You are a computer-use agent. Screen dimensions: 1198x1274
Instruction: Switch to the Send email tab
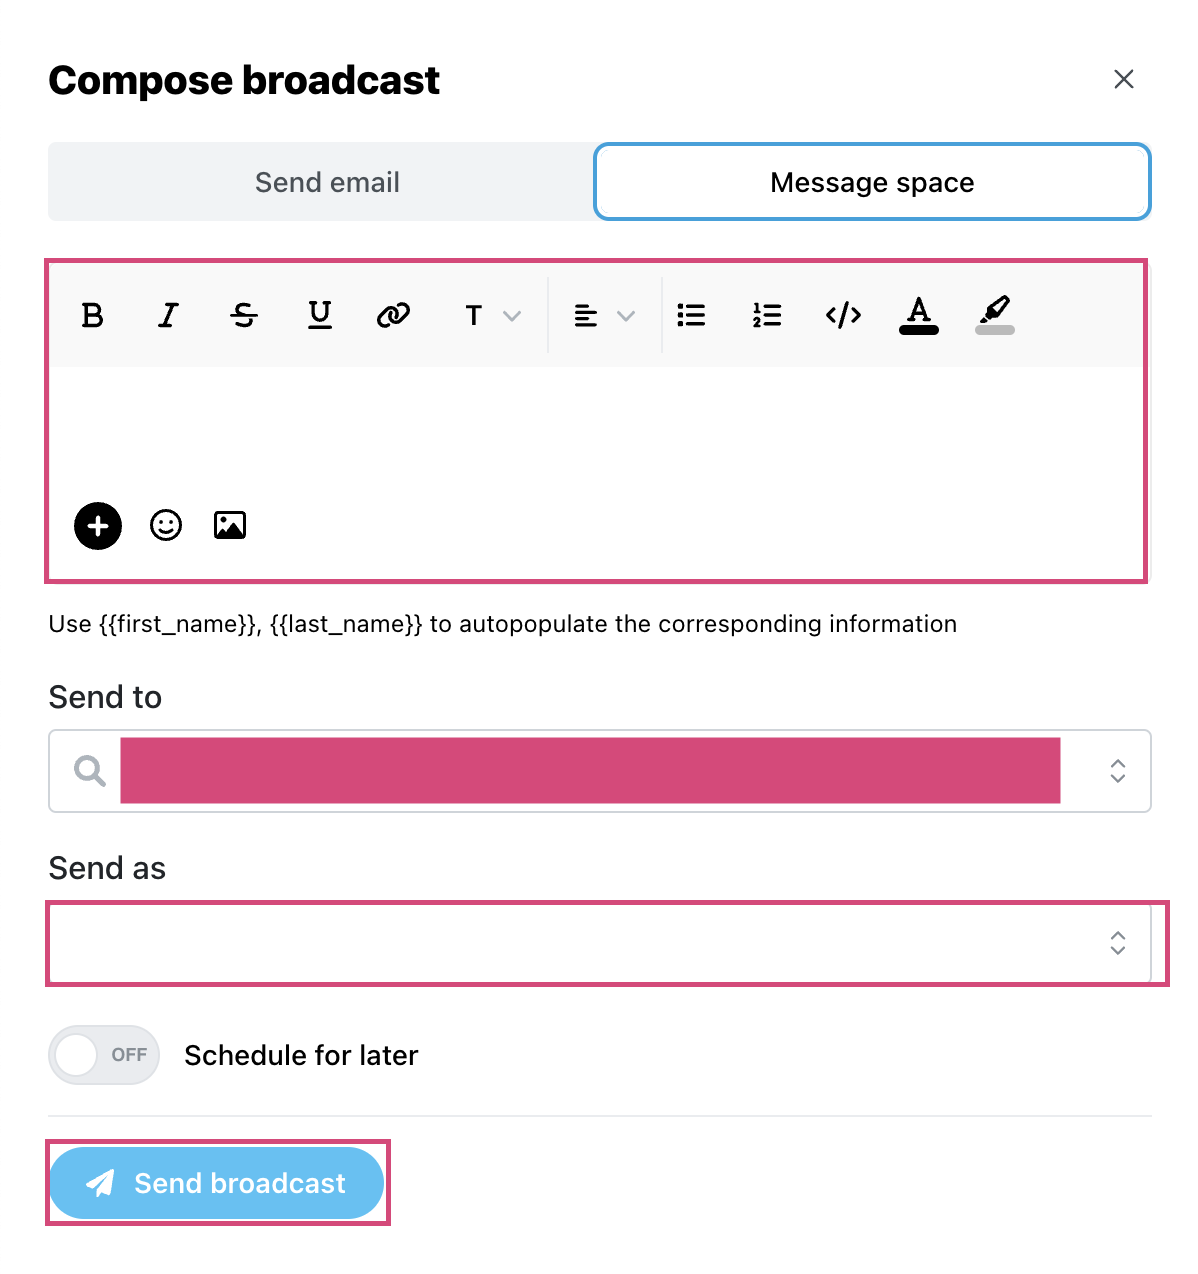(x=327, y=182)
